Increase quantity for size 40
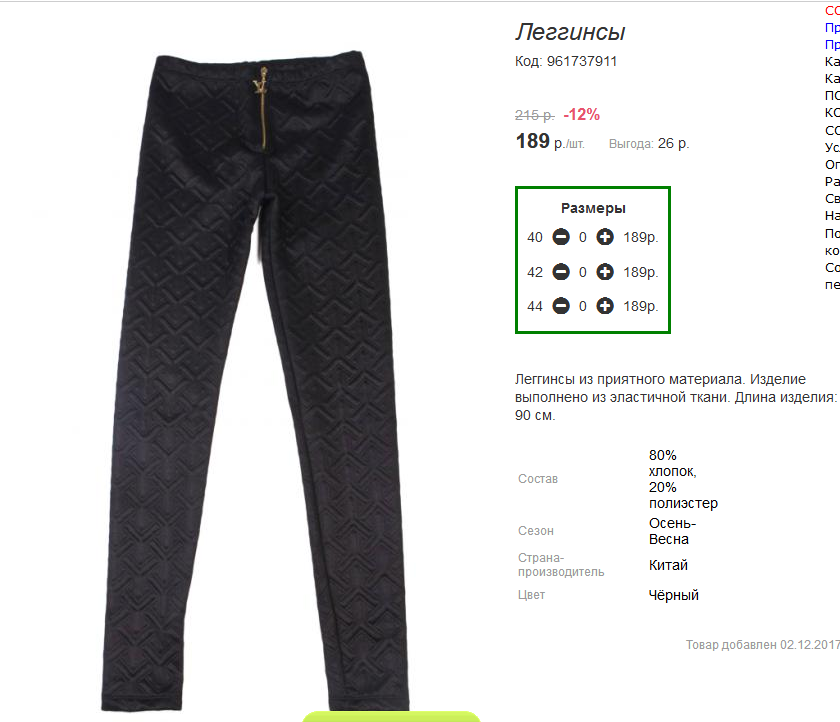The image size is (840, 722). (605, 237)
